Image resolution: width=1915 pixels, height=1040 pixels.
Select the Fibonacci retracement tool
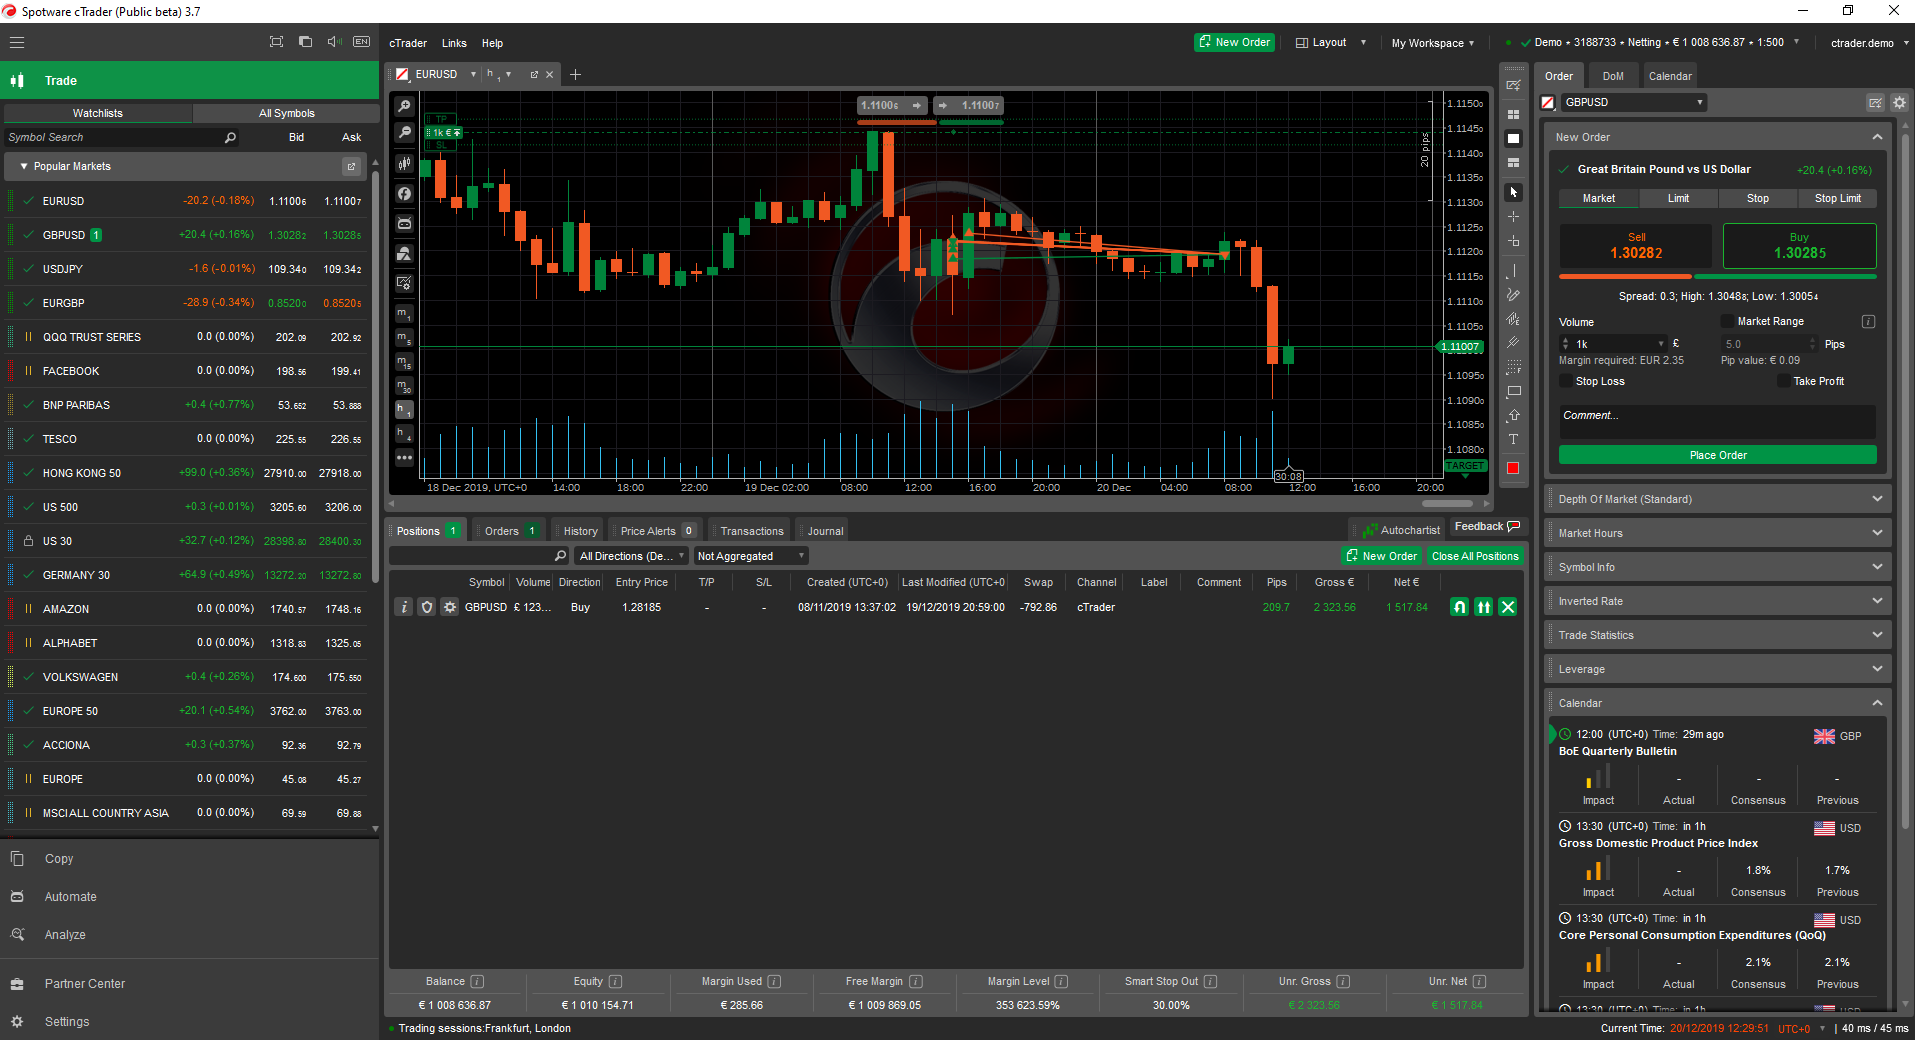1513,367
